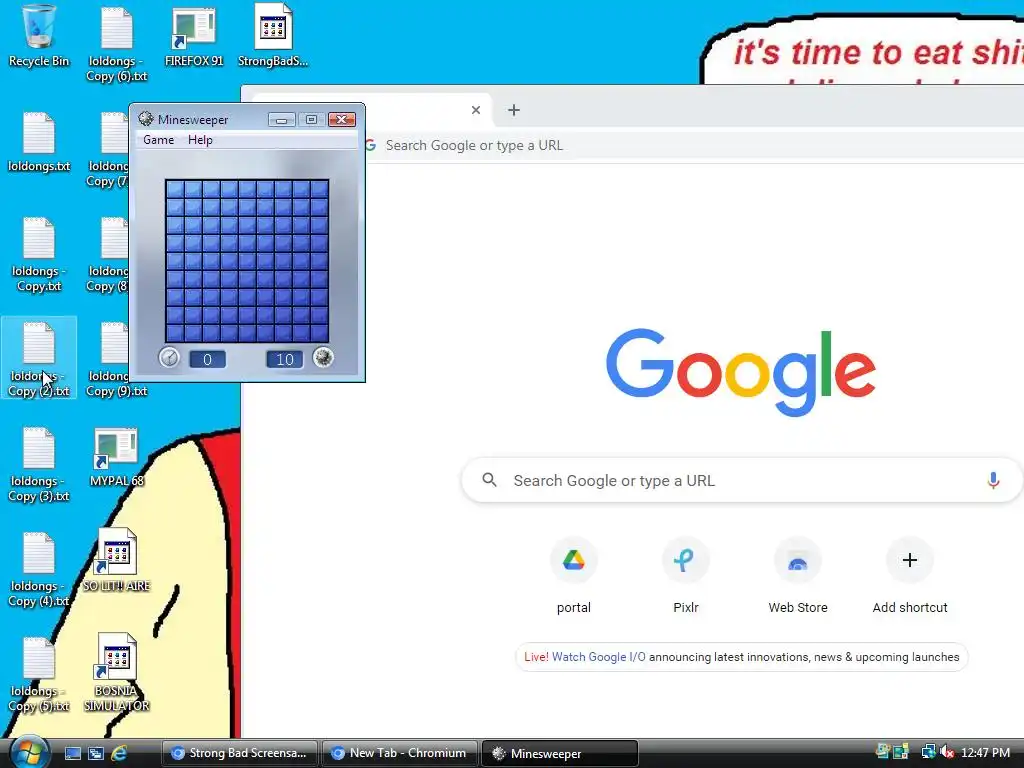Image resolution: width=1024 pixels, height=768 pixels.
Task: Select loldongs - Copy (6).txt file icon
Action: coord(117,44)
